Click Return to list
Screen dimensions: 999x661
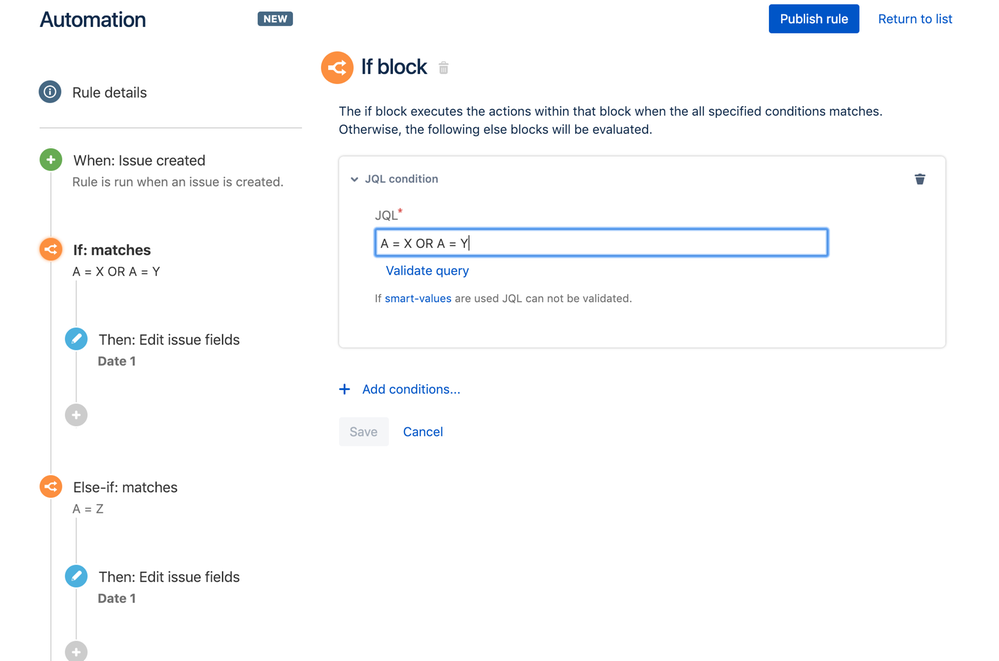[915, 19]
